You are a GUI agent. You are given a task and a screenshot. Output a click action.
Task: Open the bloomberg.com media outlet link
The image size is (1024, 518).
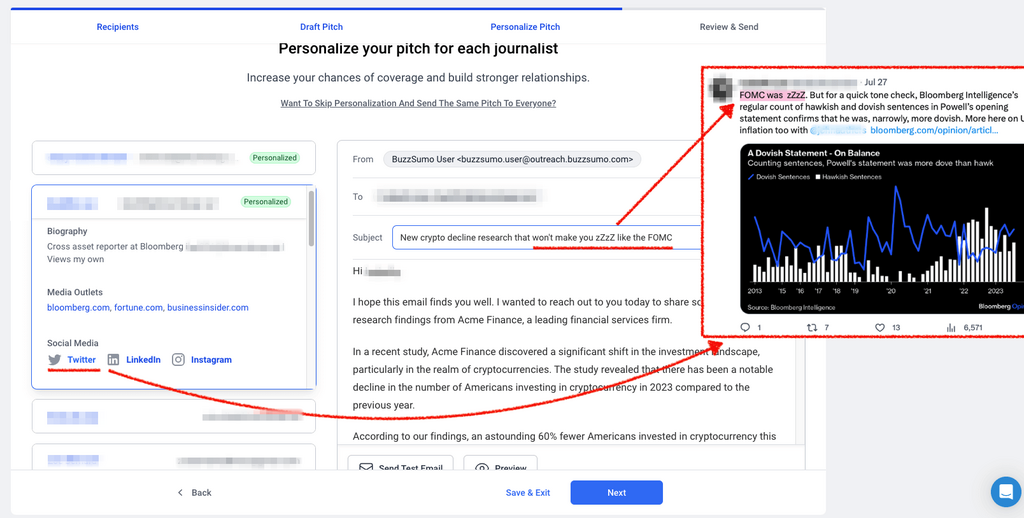pyautogui.click(x=78, y=308)
